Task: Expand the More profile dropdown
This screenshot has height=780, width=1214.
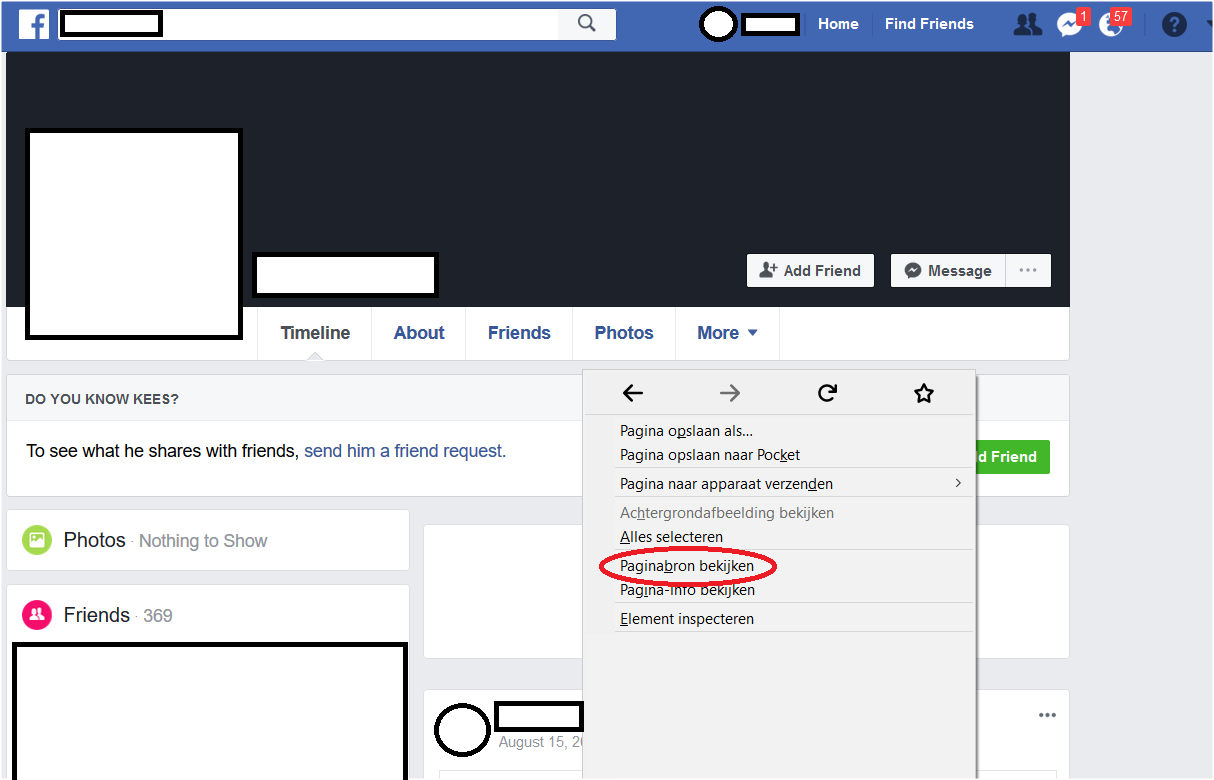Action: (727, 333)
